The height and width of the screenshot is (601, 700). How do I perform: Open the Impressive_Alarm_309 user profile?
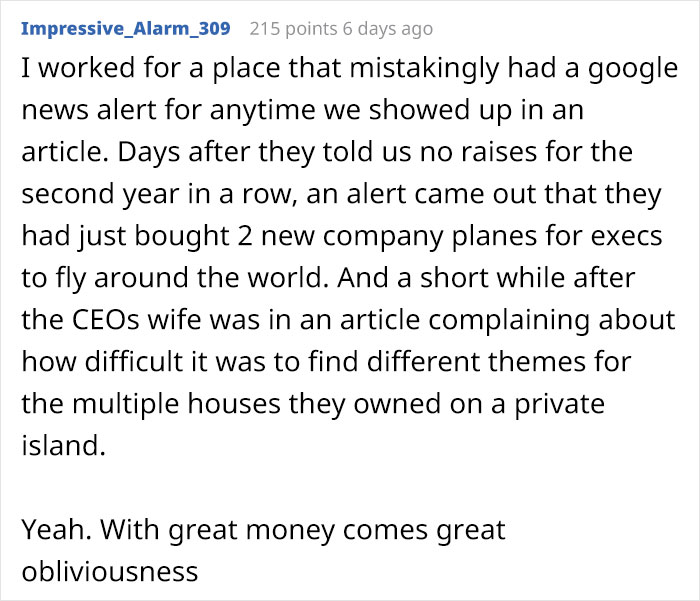tap(125, 28)
